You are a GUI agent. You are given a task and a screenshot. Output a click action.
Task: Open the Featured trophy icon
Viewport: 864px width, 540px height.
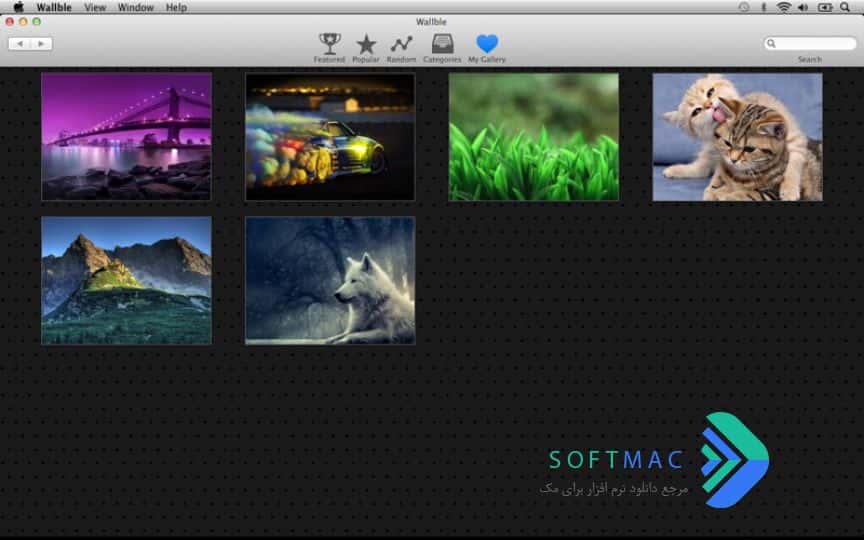pyautogui.click(x=330, y=44)
